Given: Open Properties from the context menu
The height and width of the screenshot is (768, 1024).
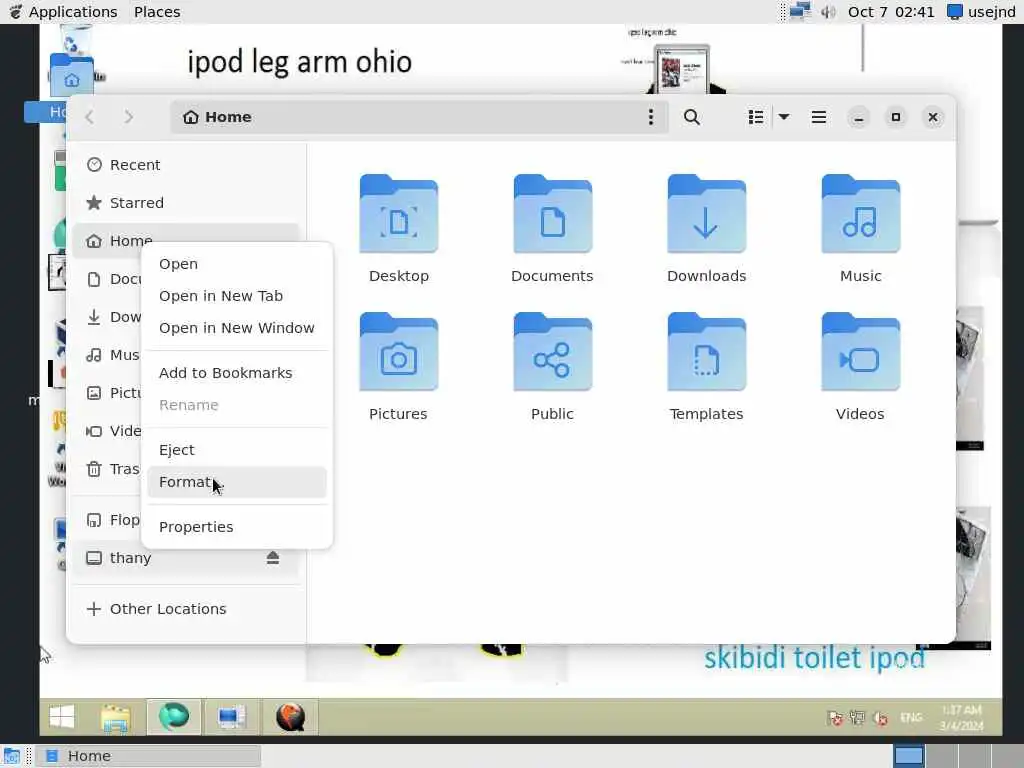Looking at the screenshot, I should click(x=236, y=527).
